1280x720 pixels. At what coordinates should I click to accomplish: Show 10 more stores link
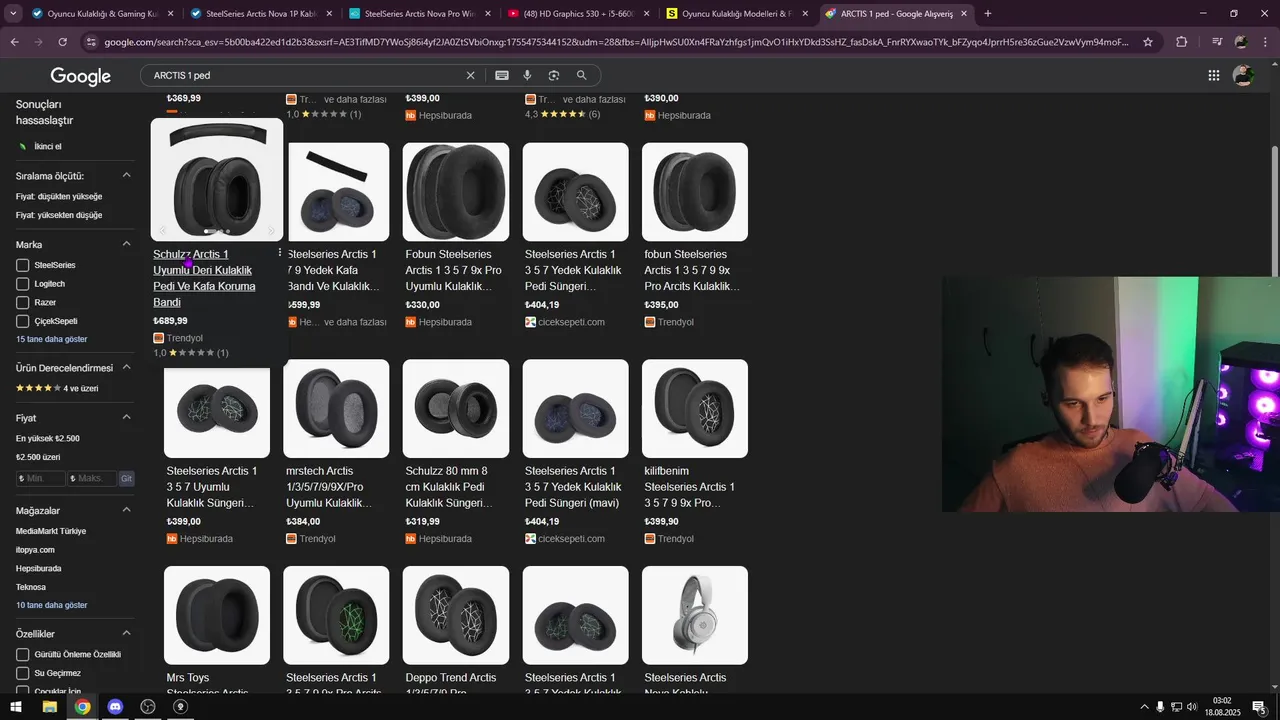(x=51, y=605)
